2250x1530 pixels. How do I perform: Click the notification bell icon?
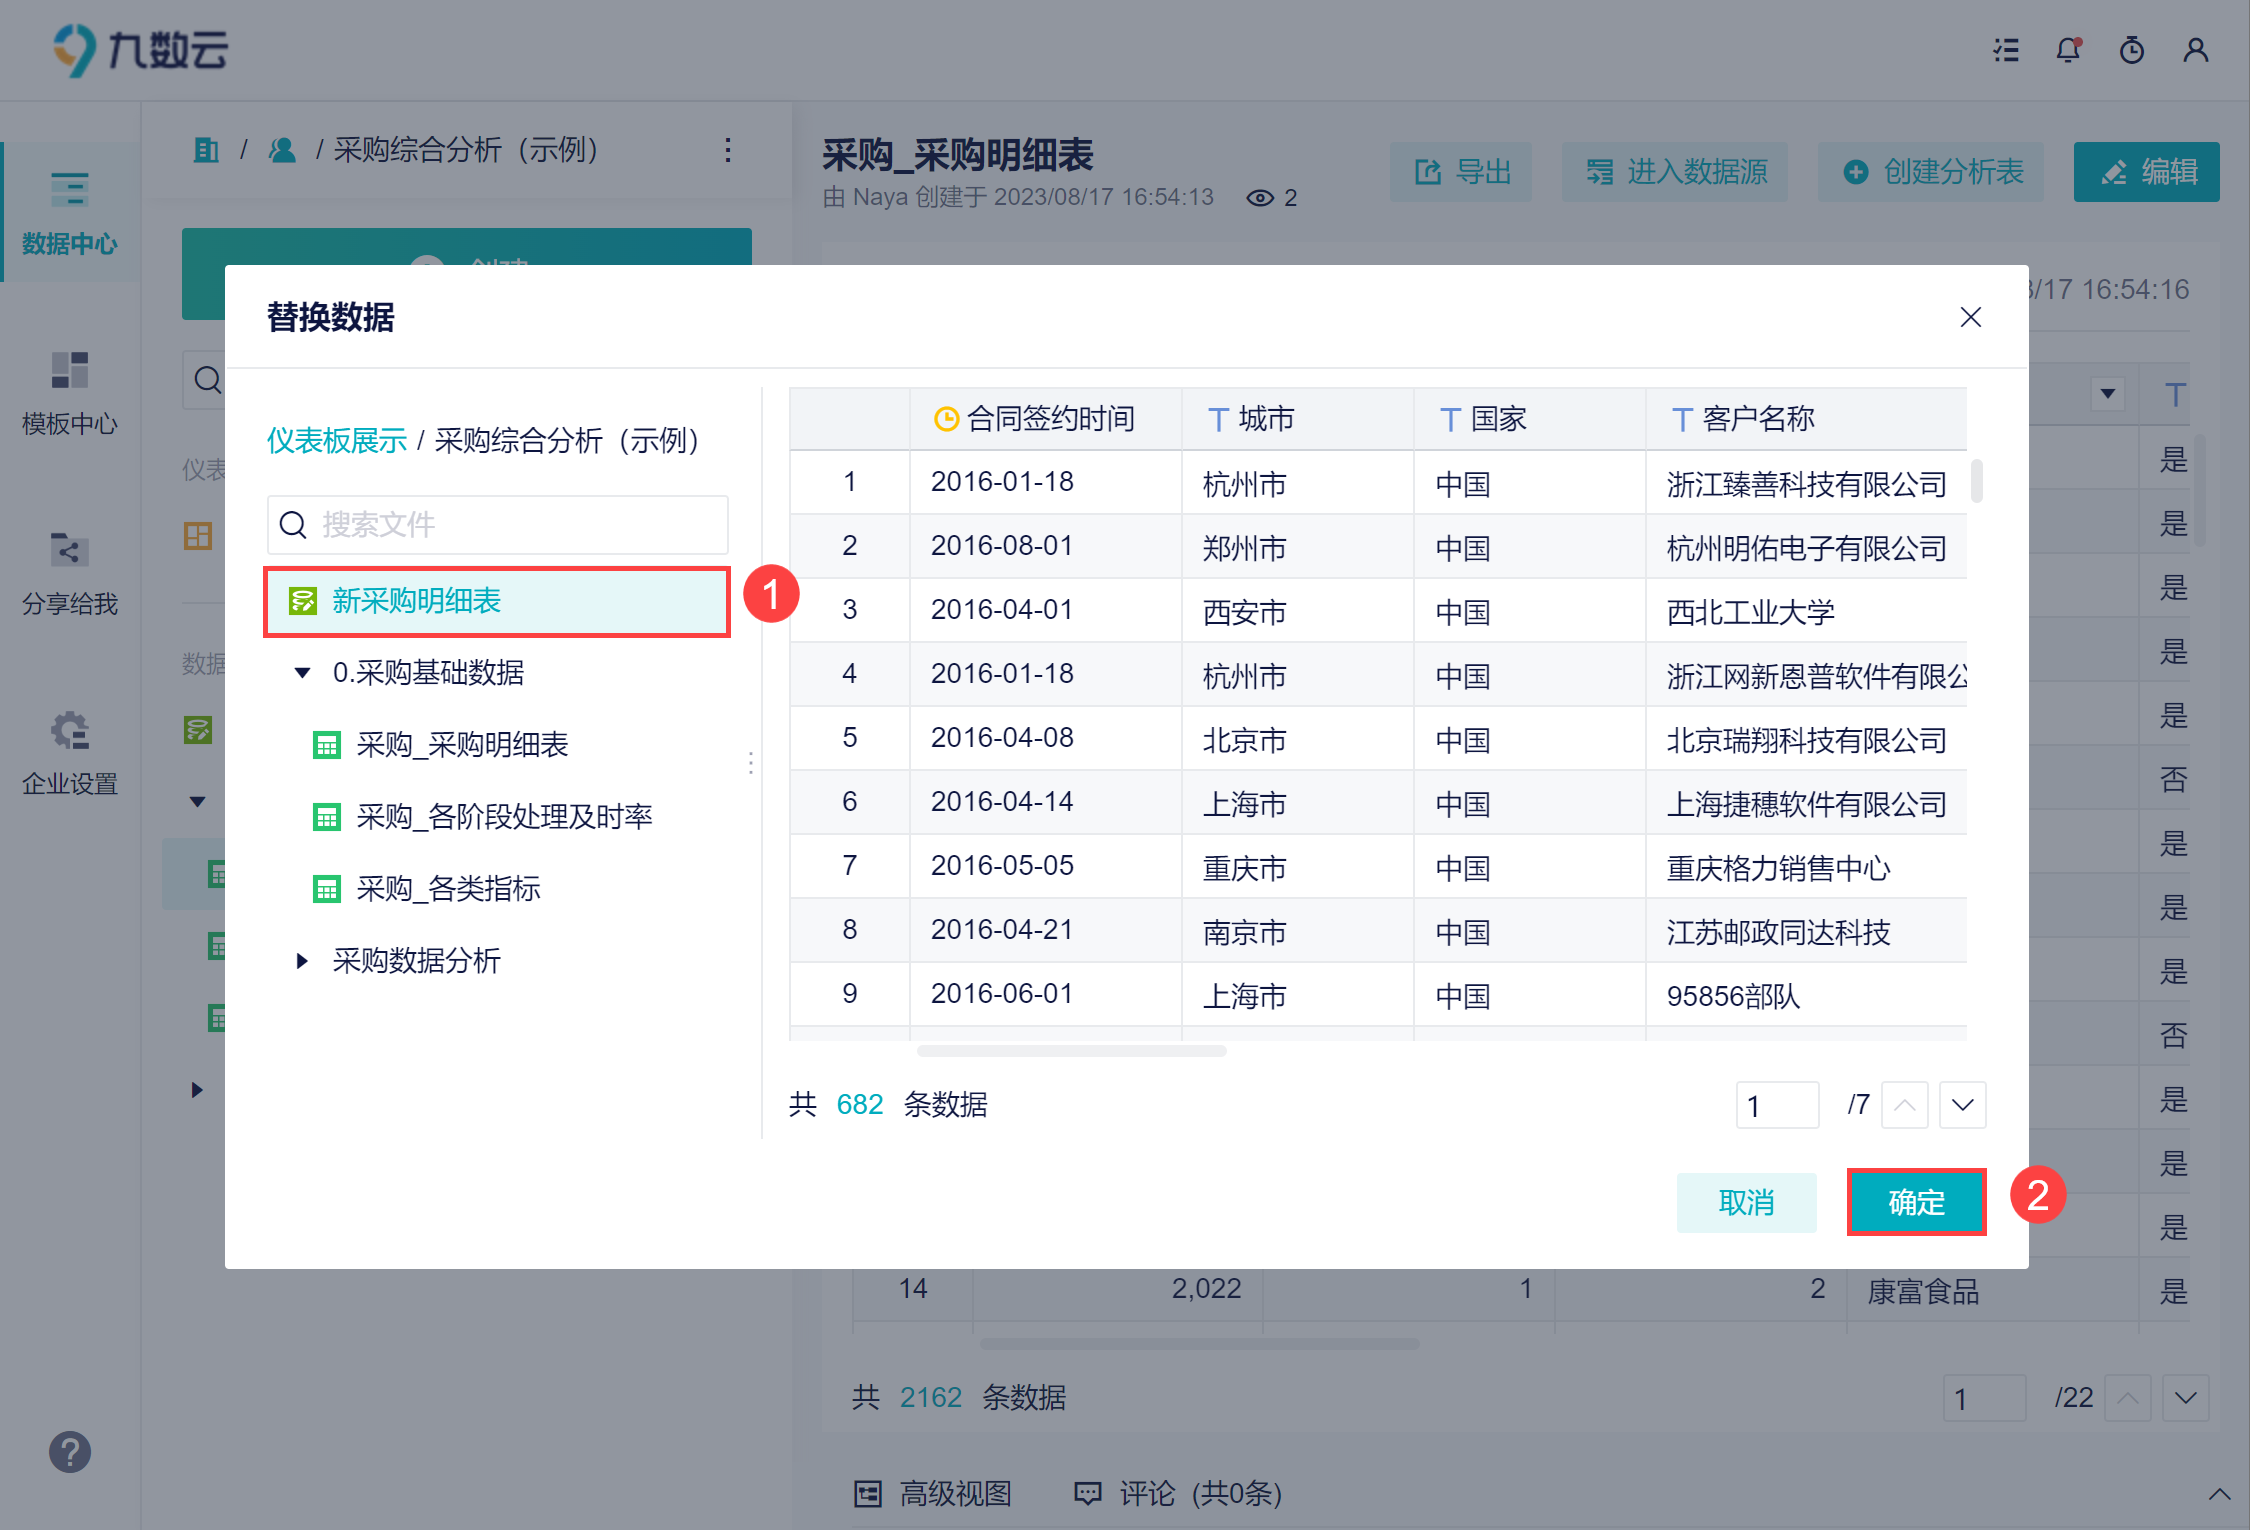tap(2068, 50)
